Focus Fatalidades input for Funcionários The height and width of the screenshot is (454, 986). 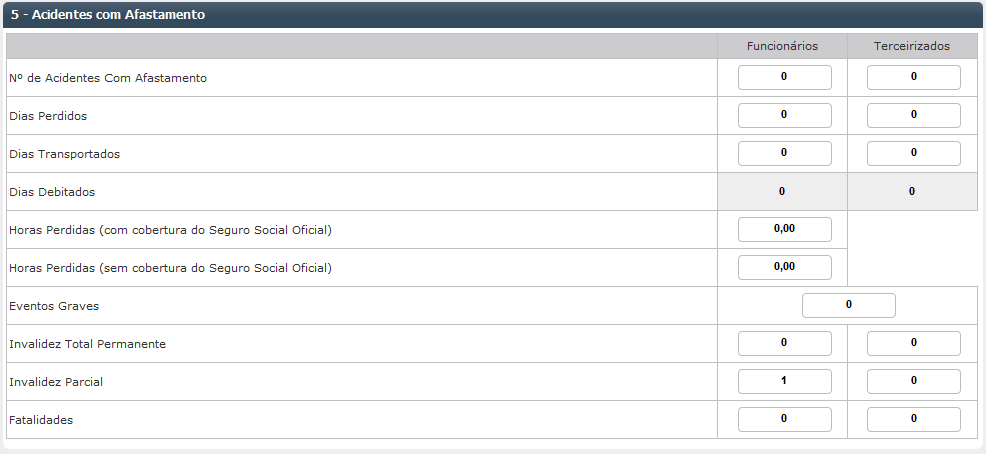click(x=784, y=420)
